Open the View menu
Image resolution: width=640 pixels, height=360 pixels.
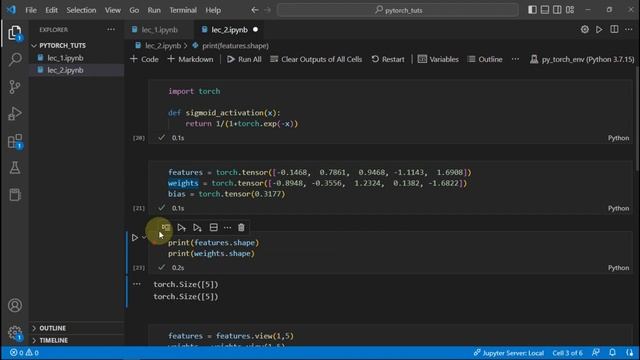113,10
